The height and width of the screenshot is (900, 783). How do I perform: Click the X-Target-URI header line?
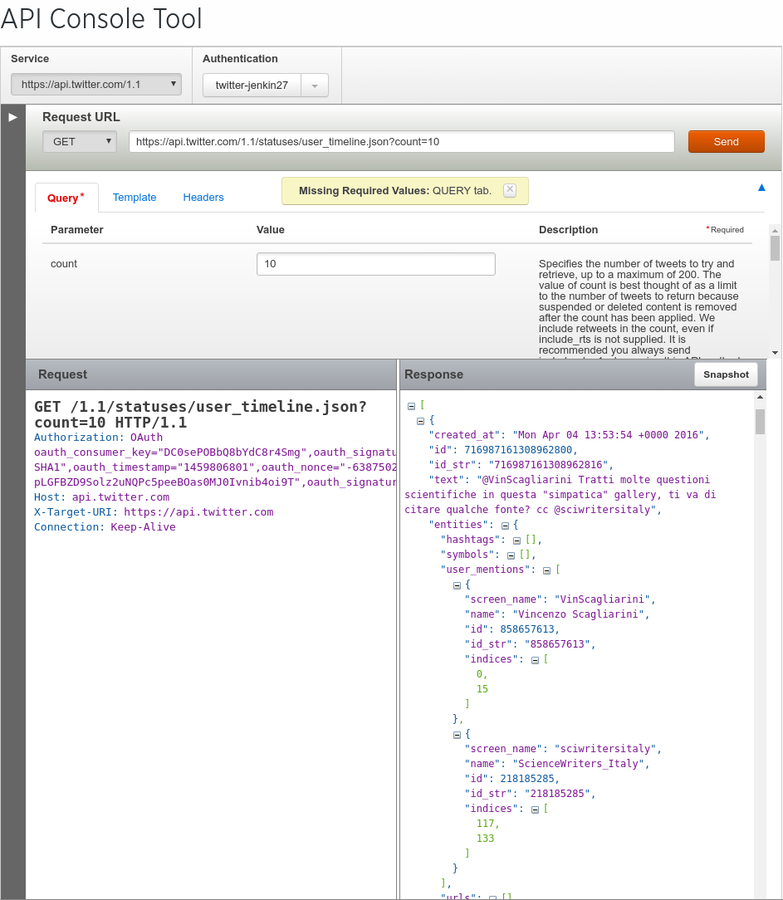[154, 512]
